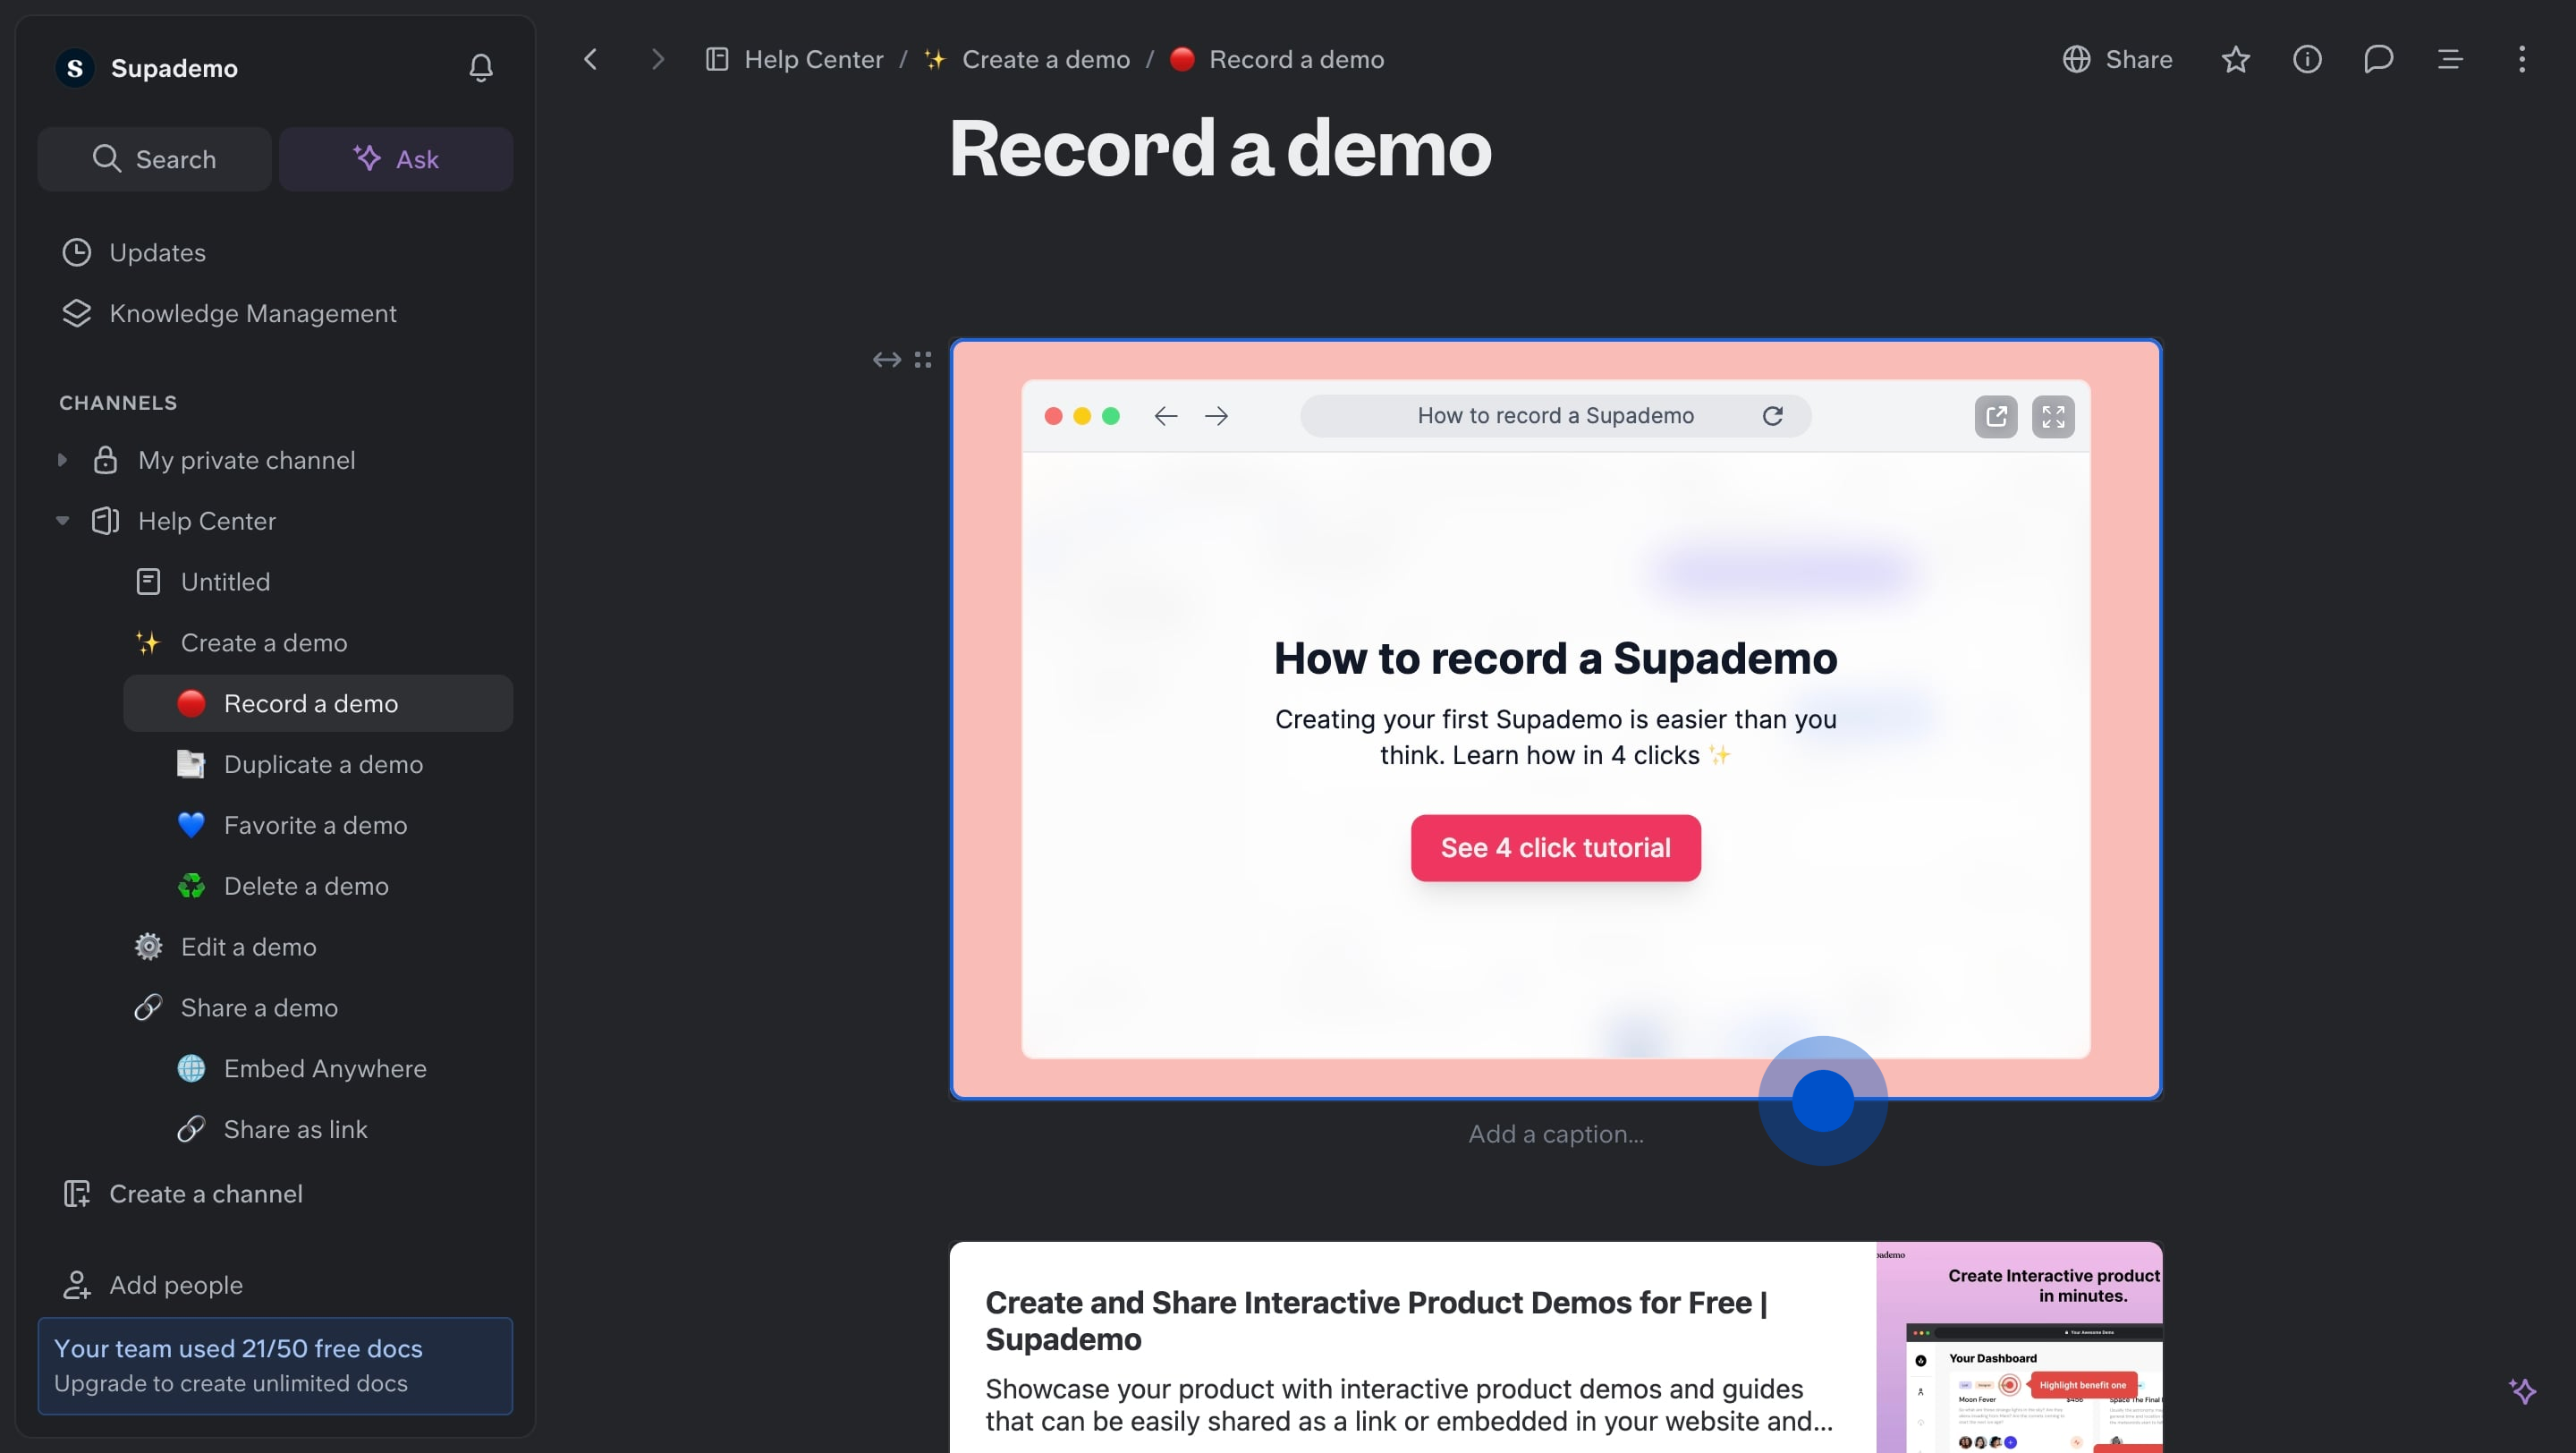Open the Search tab
2576x1453 pixels.
point(155,159)
